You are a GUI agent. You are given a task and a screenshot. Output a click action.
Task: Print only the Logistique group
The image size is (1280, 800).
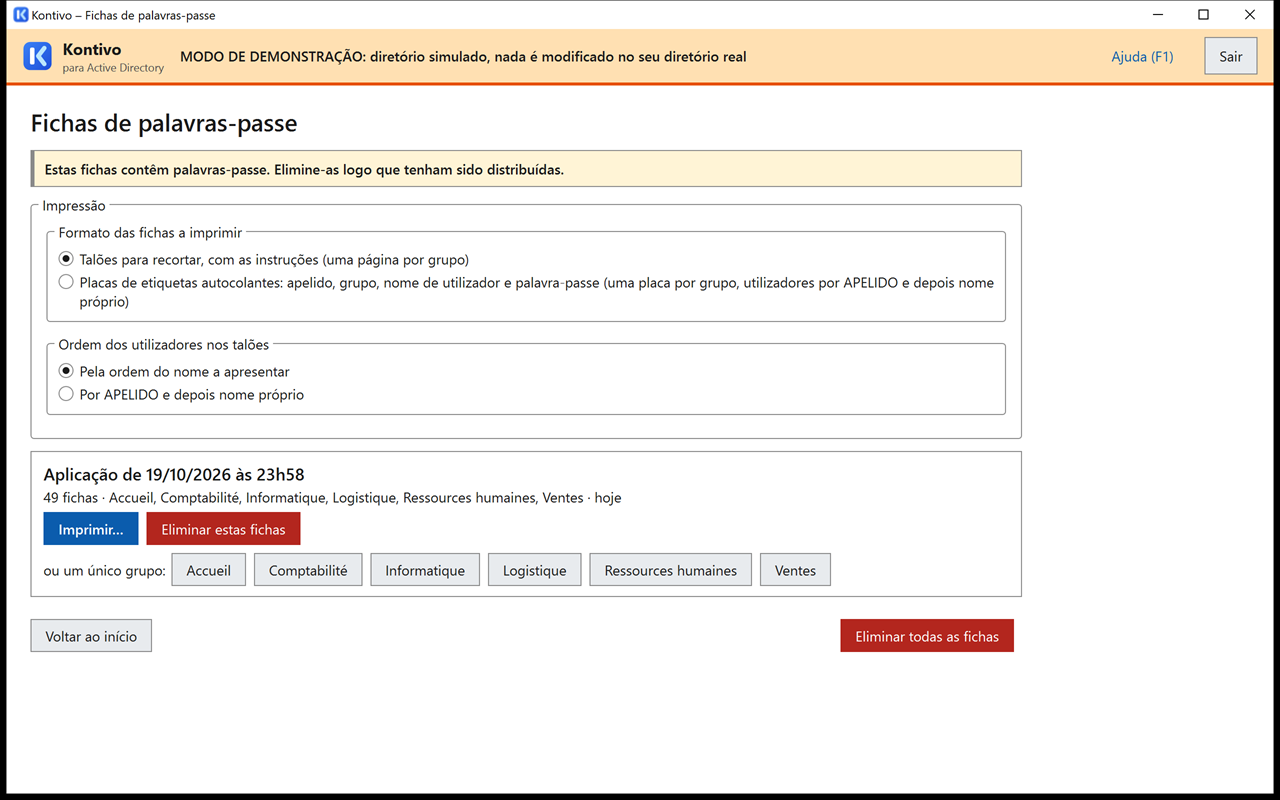point(534,570)
